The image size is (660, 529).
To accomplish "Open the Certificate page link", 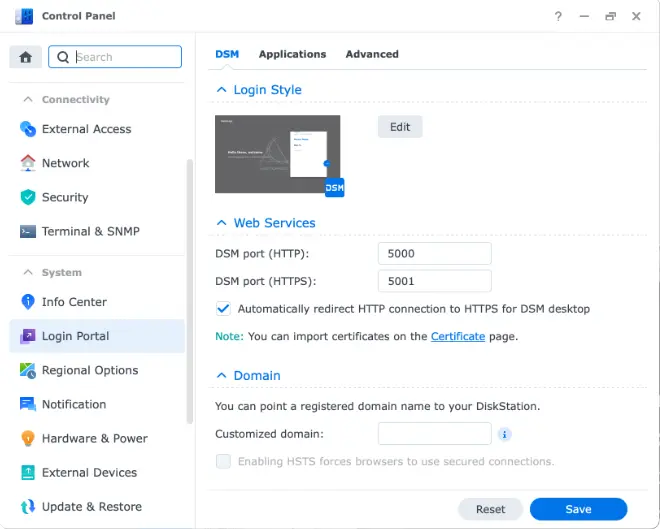I will pos(458,337).
